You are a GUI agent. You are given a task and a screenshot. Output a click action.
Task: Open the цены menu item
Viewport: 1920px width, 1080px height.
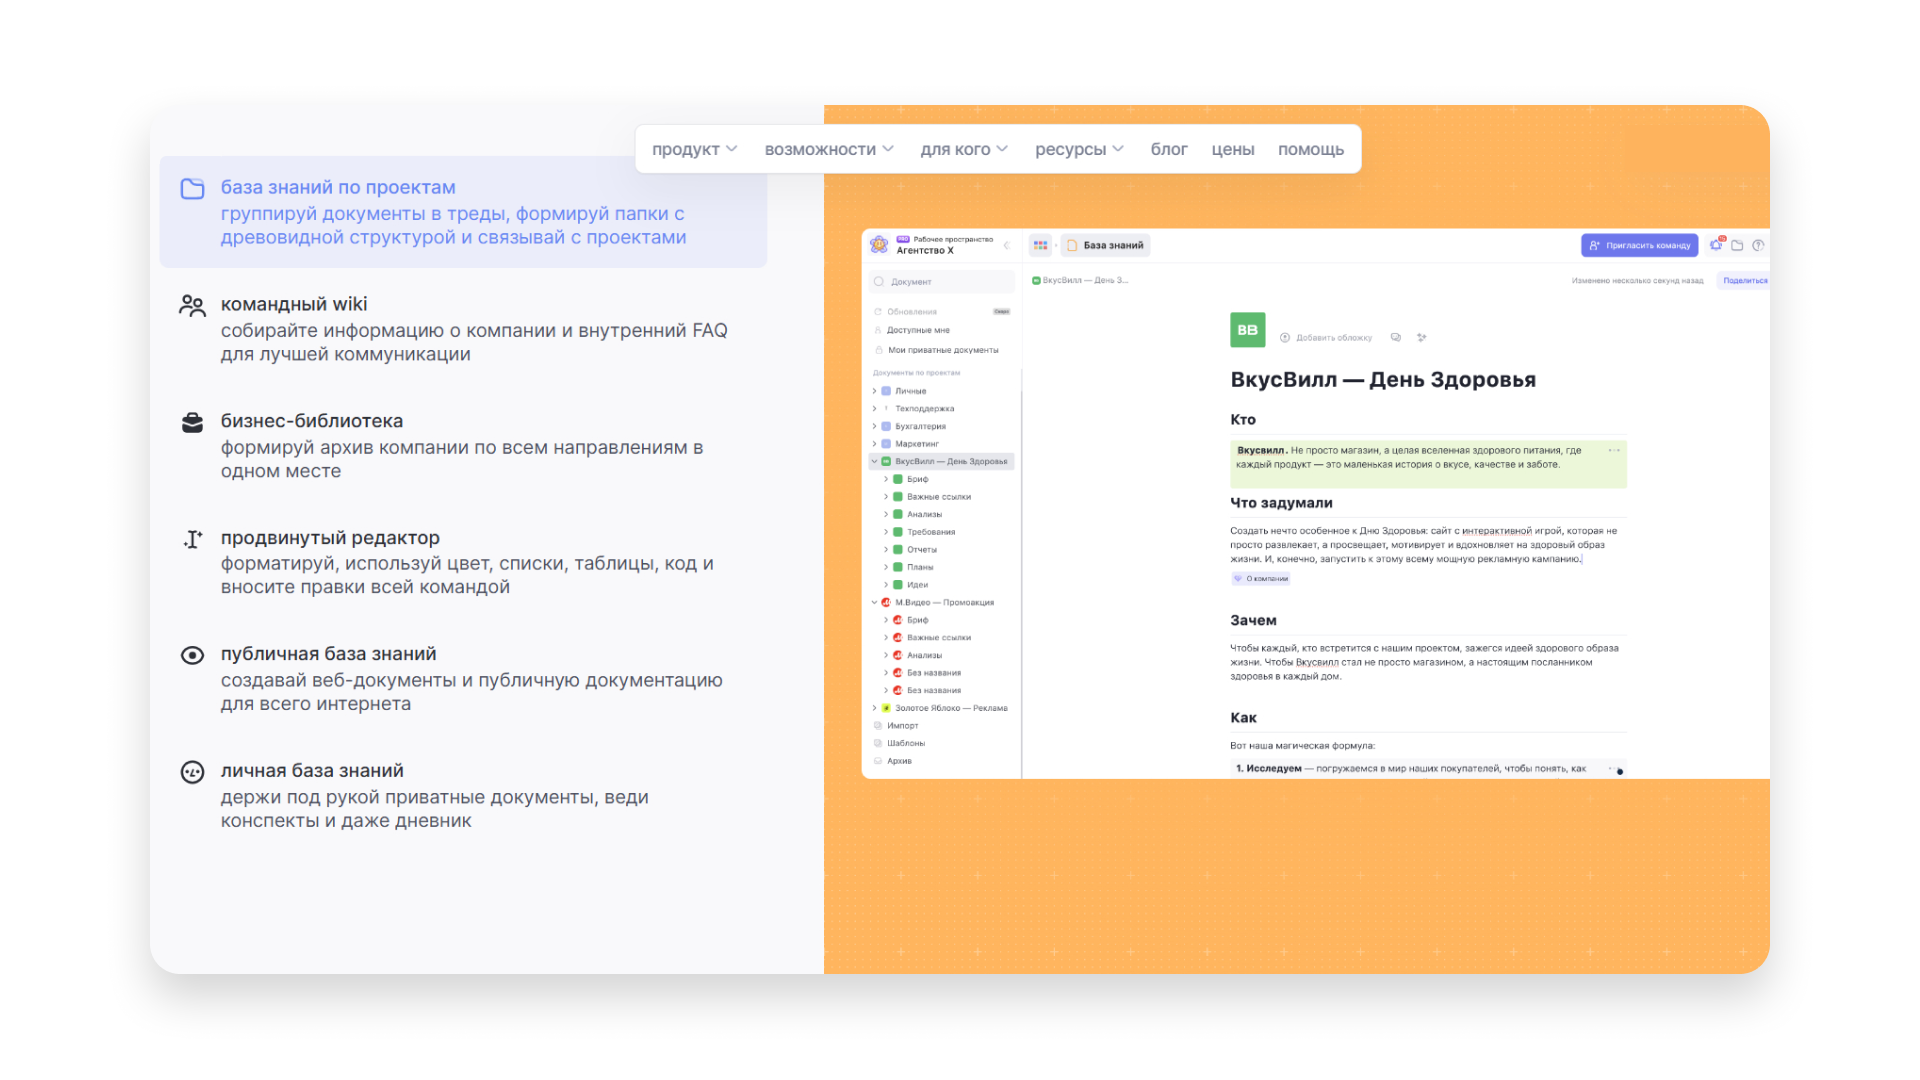(1232, 149)
